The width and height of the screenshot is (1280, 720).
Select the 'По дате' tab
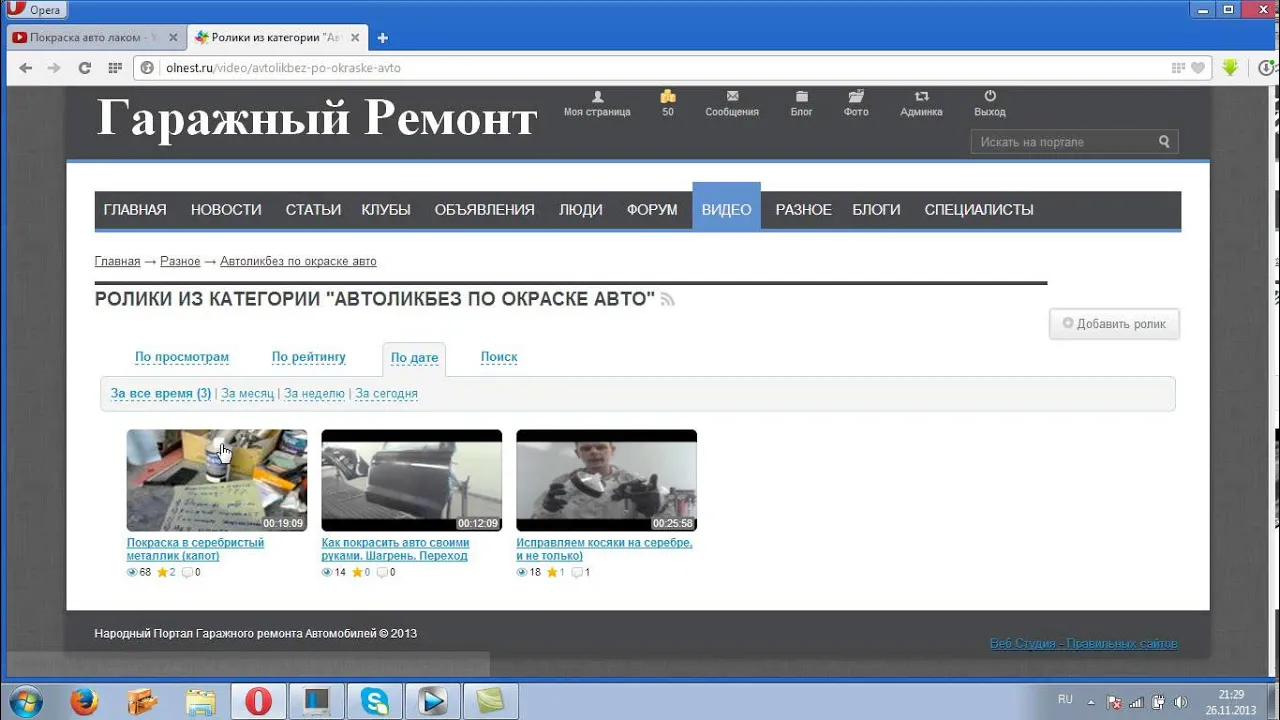point(414,358)
